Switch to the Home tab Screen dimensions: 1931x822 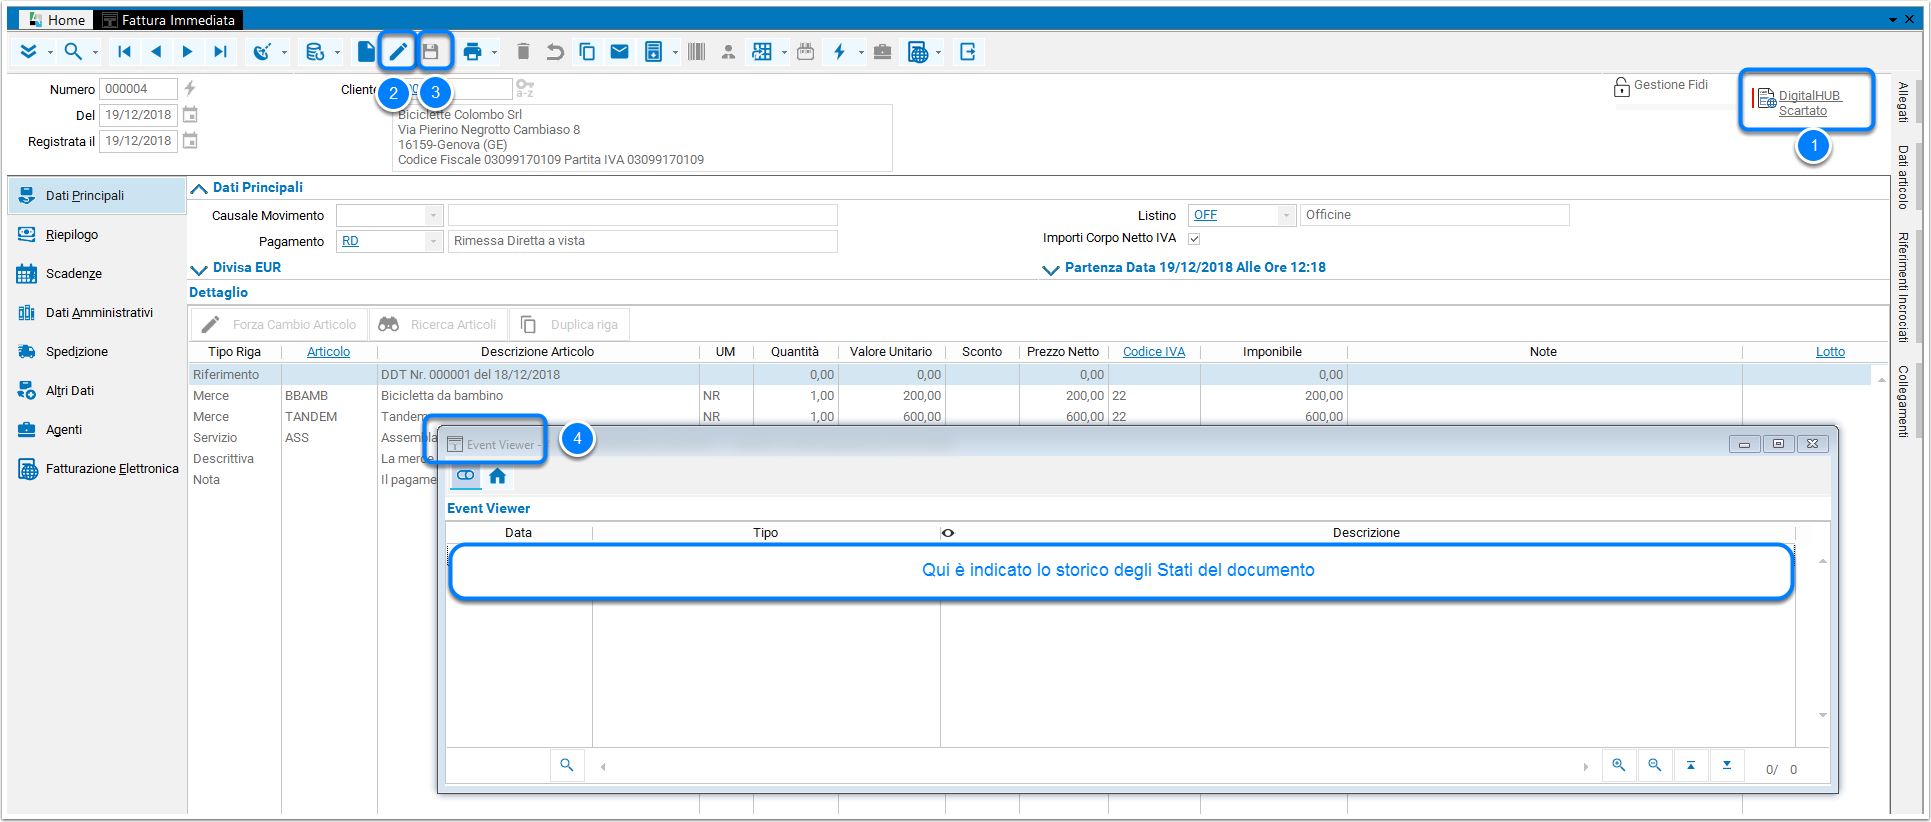[56, 20]
